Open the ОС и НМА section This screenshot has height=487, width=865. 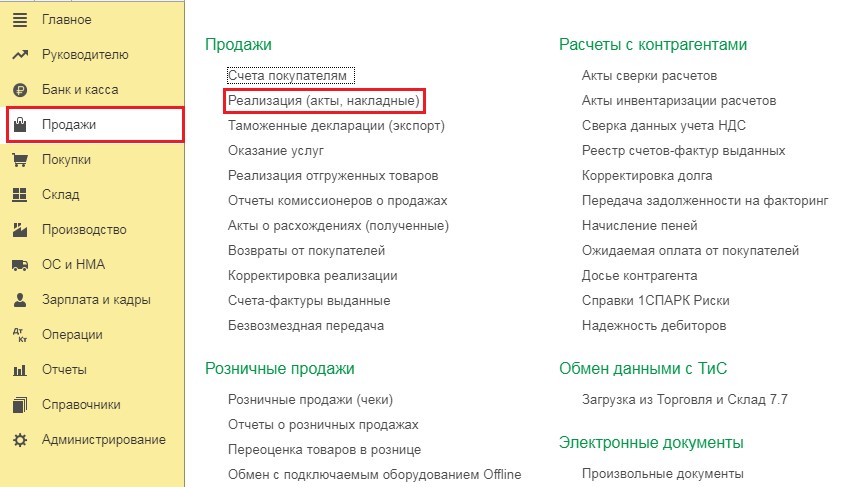click(x=73, y=265)
